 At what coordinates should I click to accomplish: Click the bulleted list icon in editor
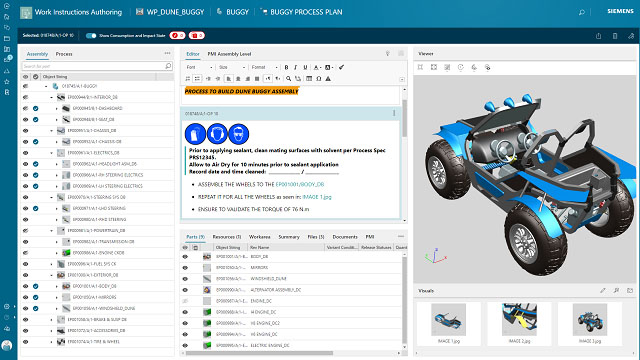197,79
